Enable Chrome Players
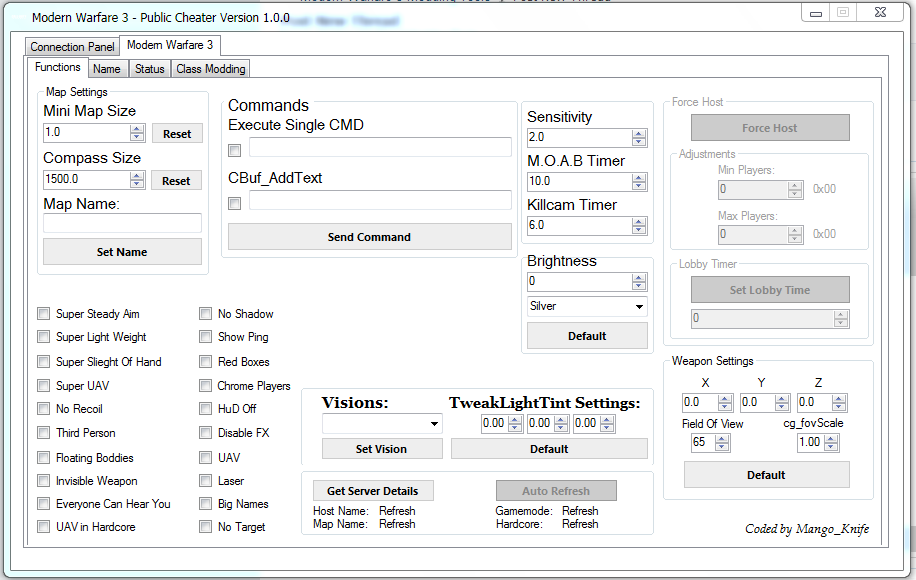The width and height of the screenshot is (916, 580). 205,385
